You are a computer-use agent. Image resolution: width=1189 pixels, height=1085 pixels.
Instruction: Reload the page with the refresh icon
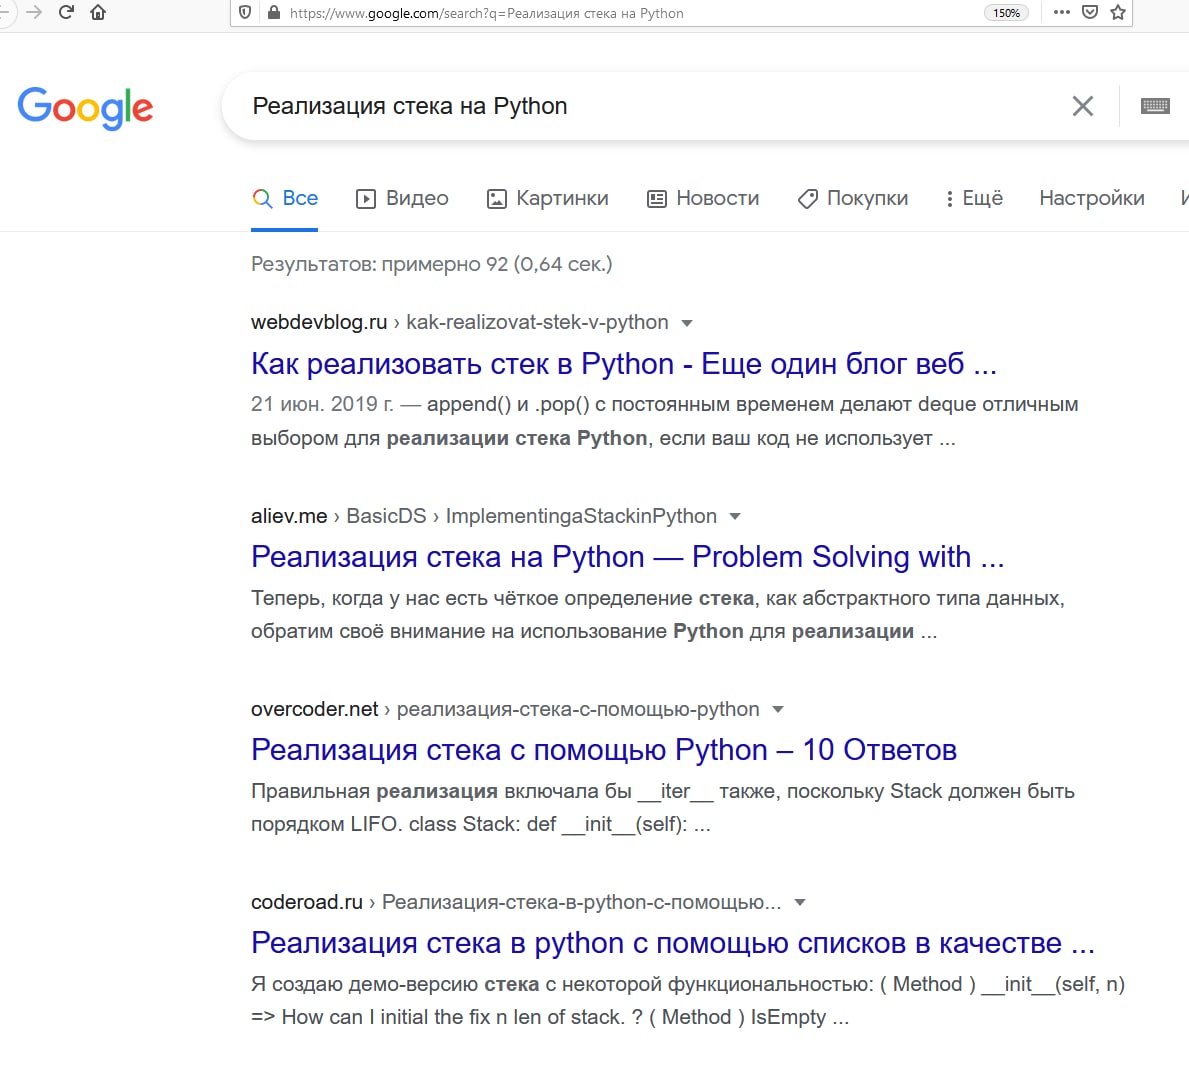pos(66,12)
